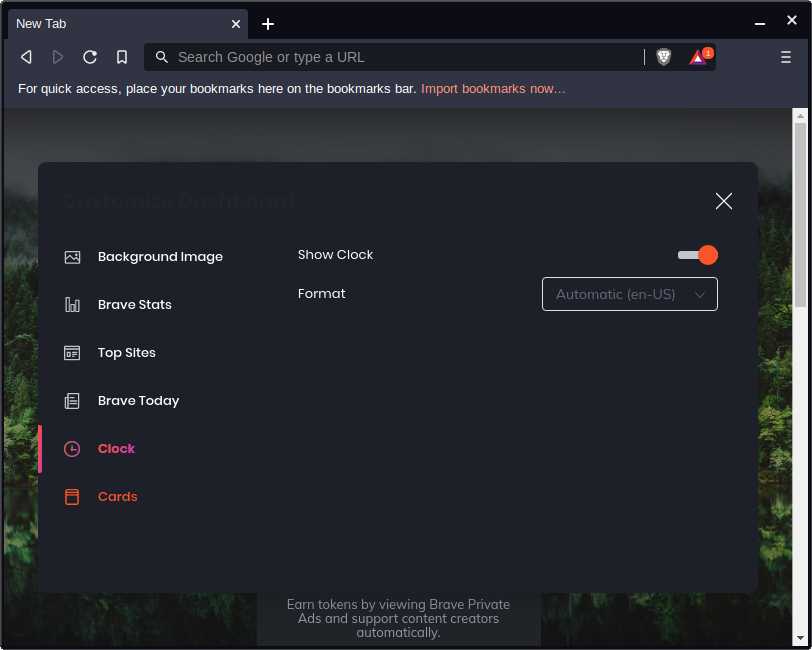812x650 pixels.
Task: Click the Brave Stats bar chart icon
Action: (x=72, y=305)
